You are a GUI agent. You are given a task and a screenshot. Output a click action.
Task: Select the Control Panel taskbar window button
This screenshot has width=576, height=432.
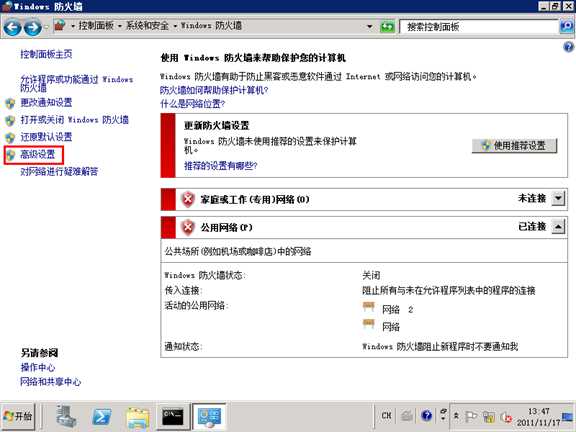(x=209, y=417)
